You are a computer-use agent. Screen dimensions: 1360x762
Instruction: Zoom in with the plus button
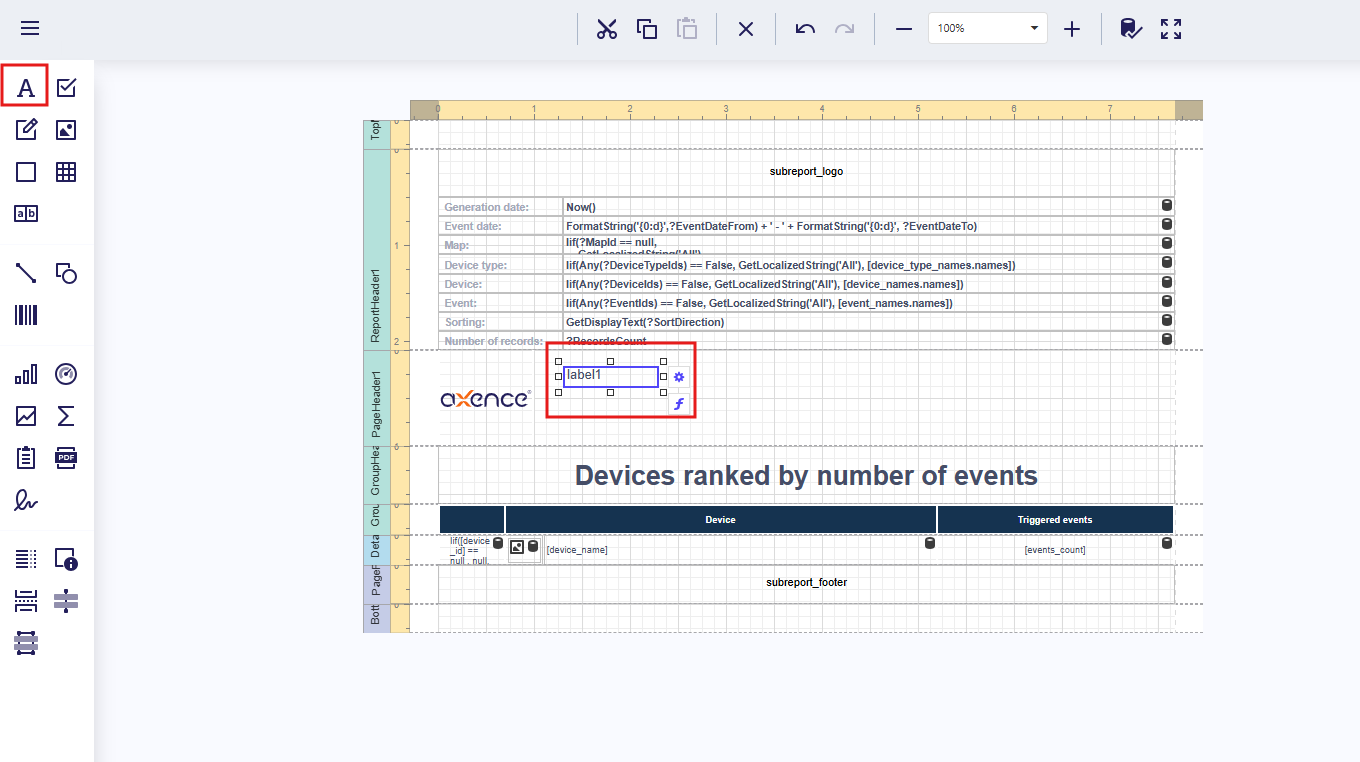tap(1072, 29)
